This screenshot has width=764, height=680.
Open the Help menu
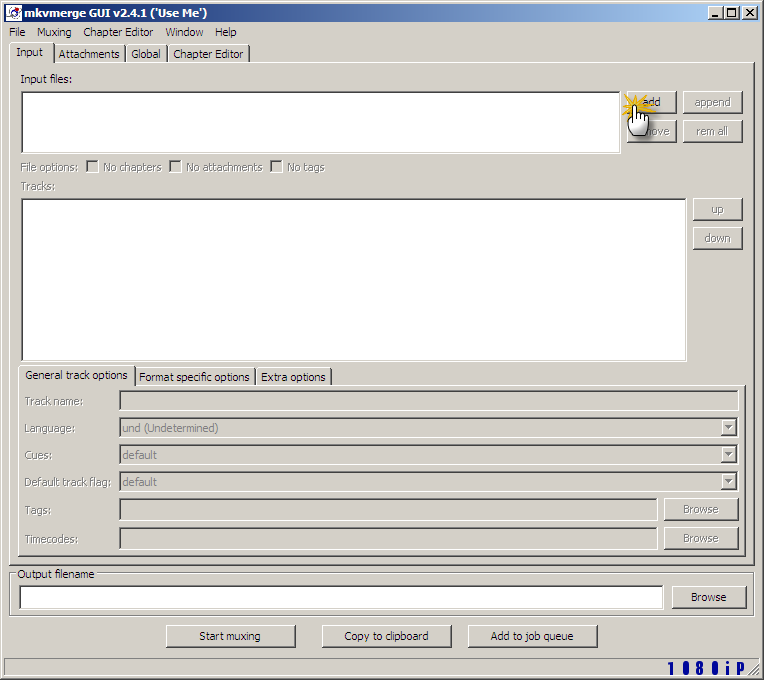[x=226, y=32]
